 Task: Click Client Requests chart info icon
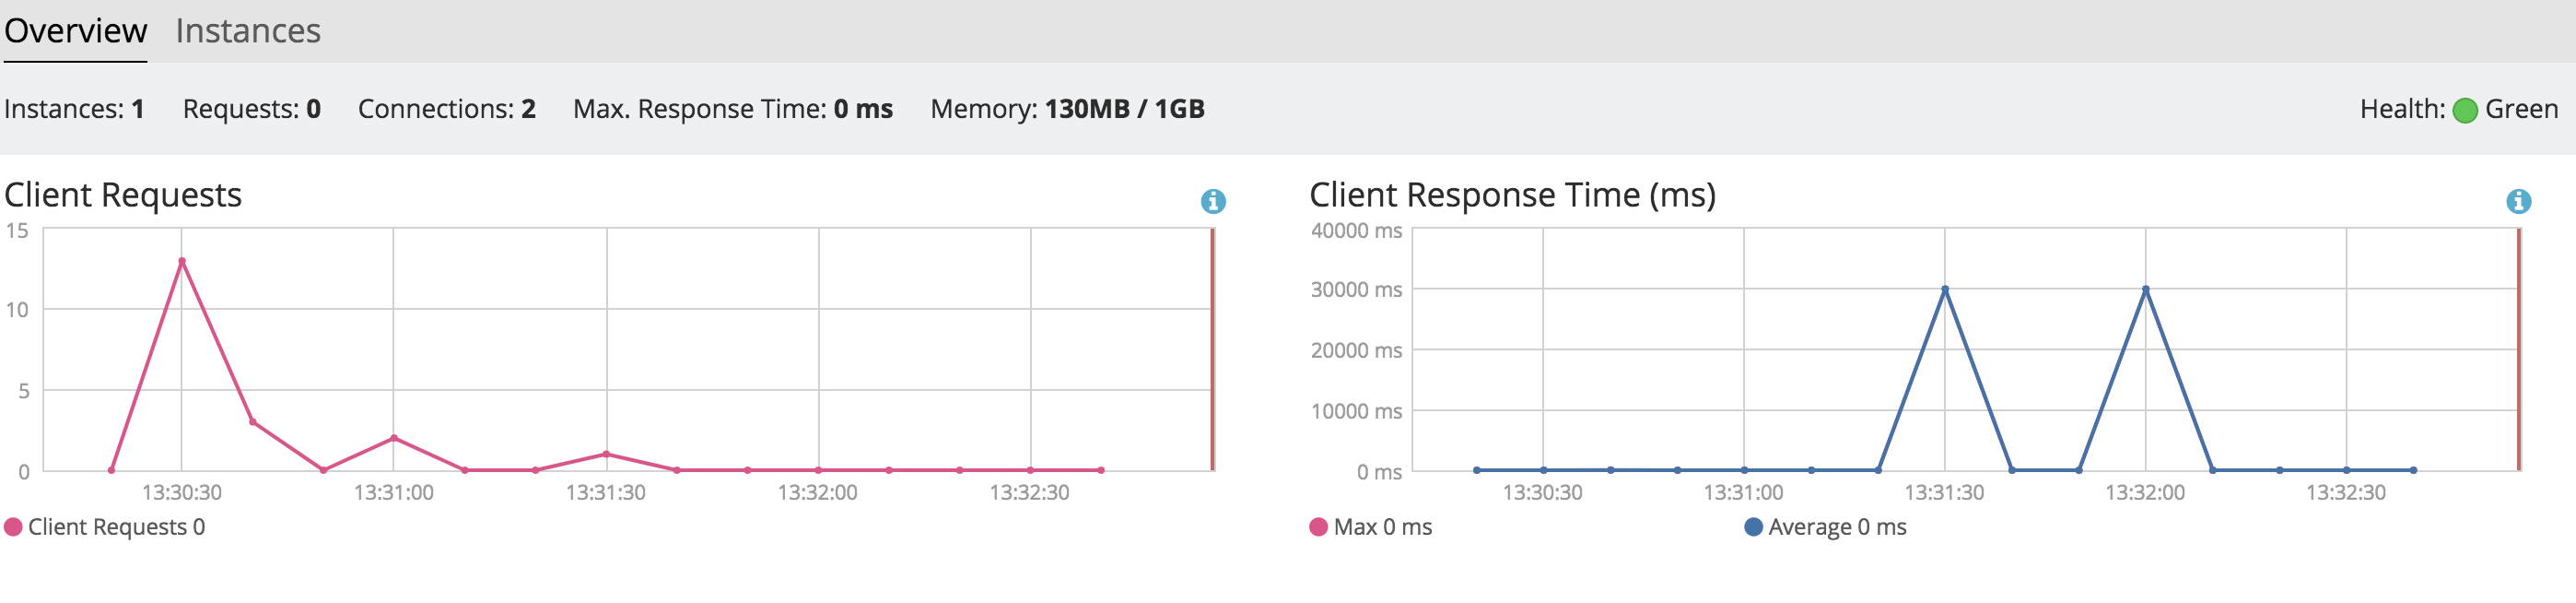(1212, 201)
